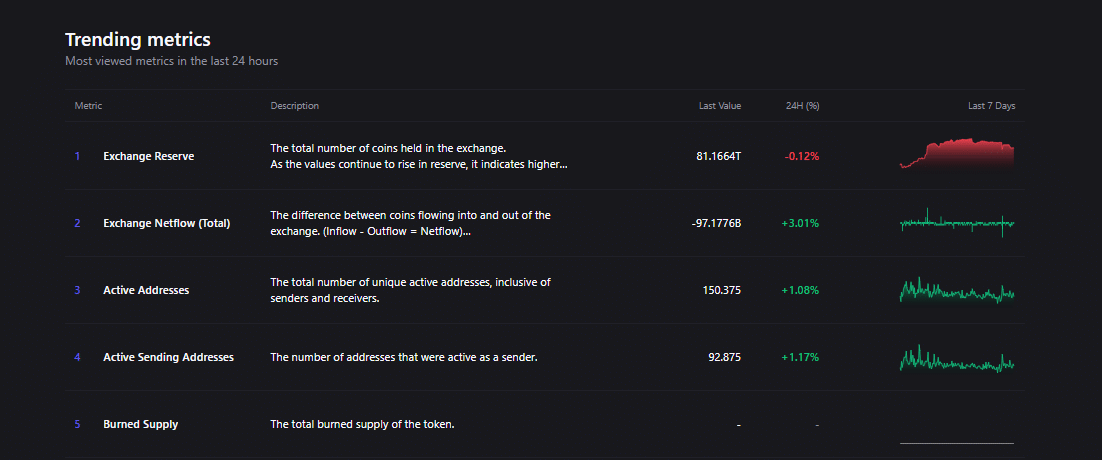The image size is (1102, 460).
Task: Click the Last 7 Days column header
Action: (991, 106)
